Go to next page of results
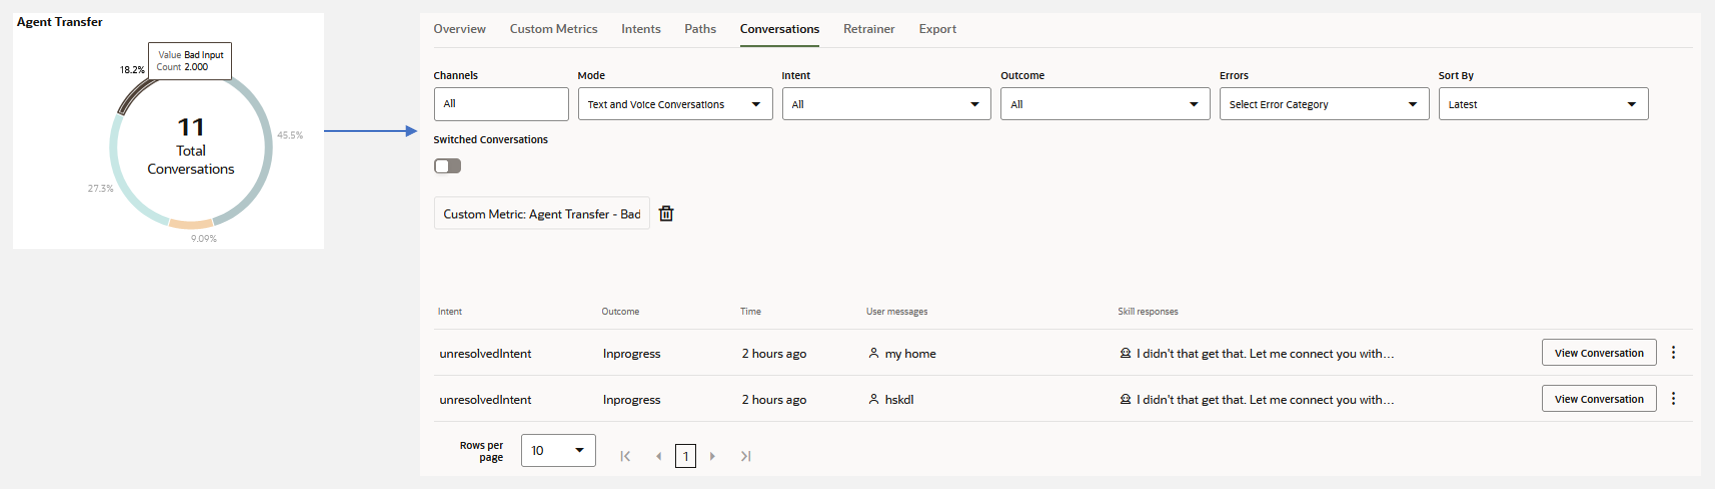Viewport: 1715px width, 489px height. coord(712,456)
